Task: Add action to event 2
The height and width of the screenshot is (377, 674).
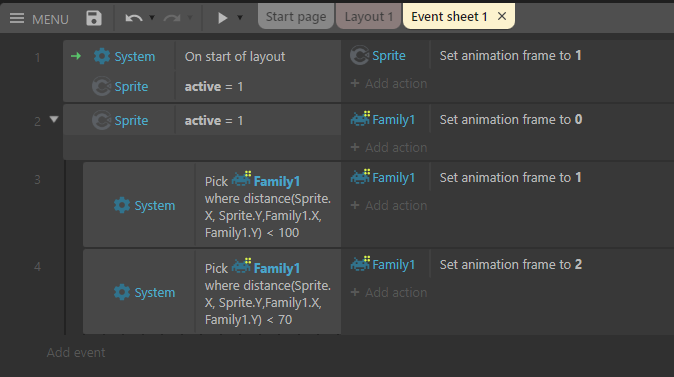Action: [x=389, y=147]
